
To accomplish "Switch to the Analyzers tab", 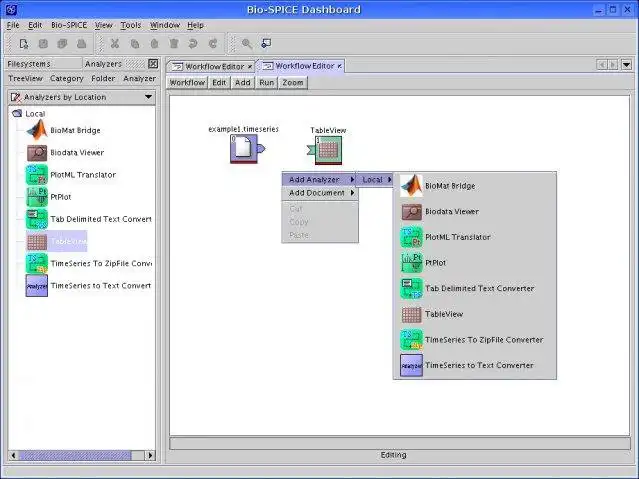I will click(x=103, y=64).
